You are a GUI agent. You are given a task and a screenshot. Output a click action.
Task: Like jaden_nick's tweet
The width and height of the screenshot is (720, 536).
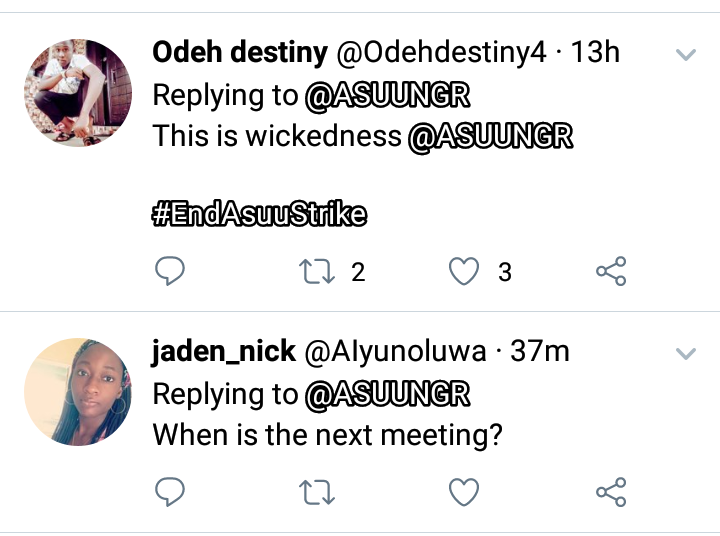[x=463, y=491]
